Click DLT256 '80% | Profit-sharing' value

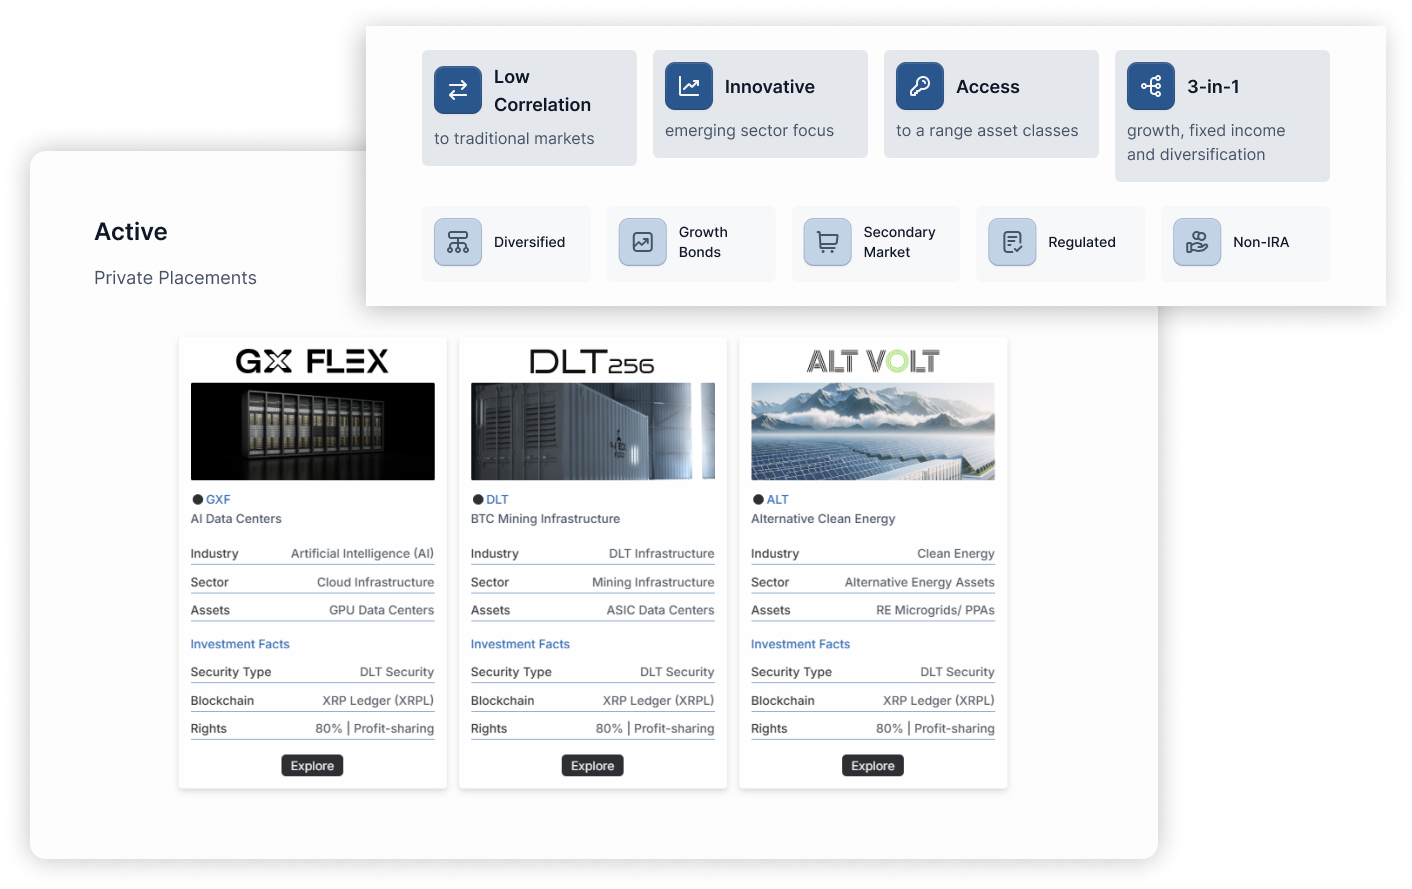655,729
